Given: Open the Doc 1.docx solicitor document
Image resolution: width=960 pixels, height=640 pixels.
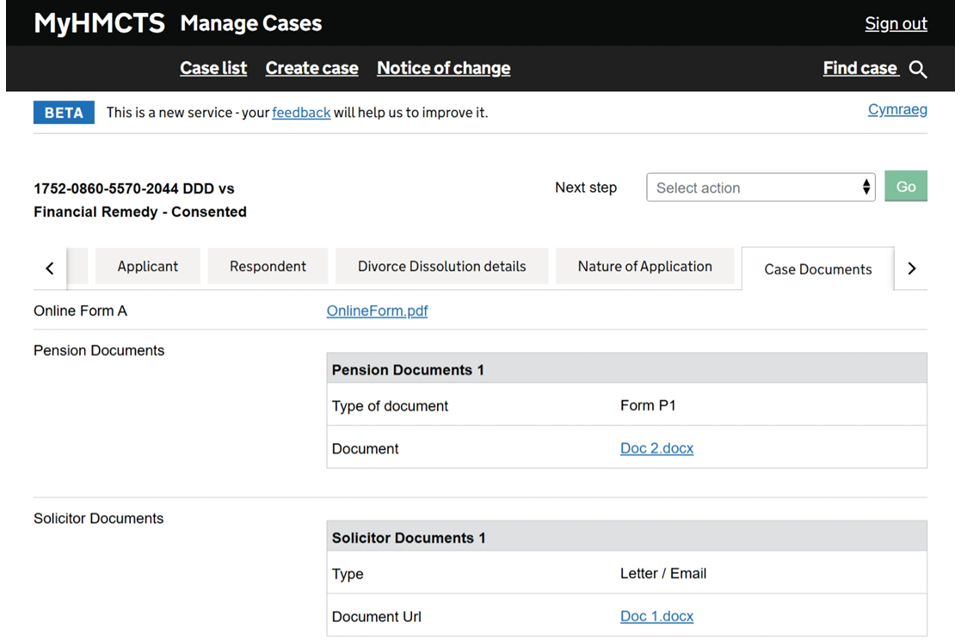Looking at the screenshot, I should coord(656,616).
